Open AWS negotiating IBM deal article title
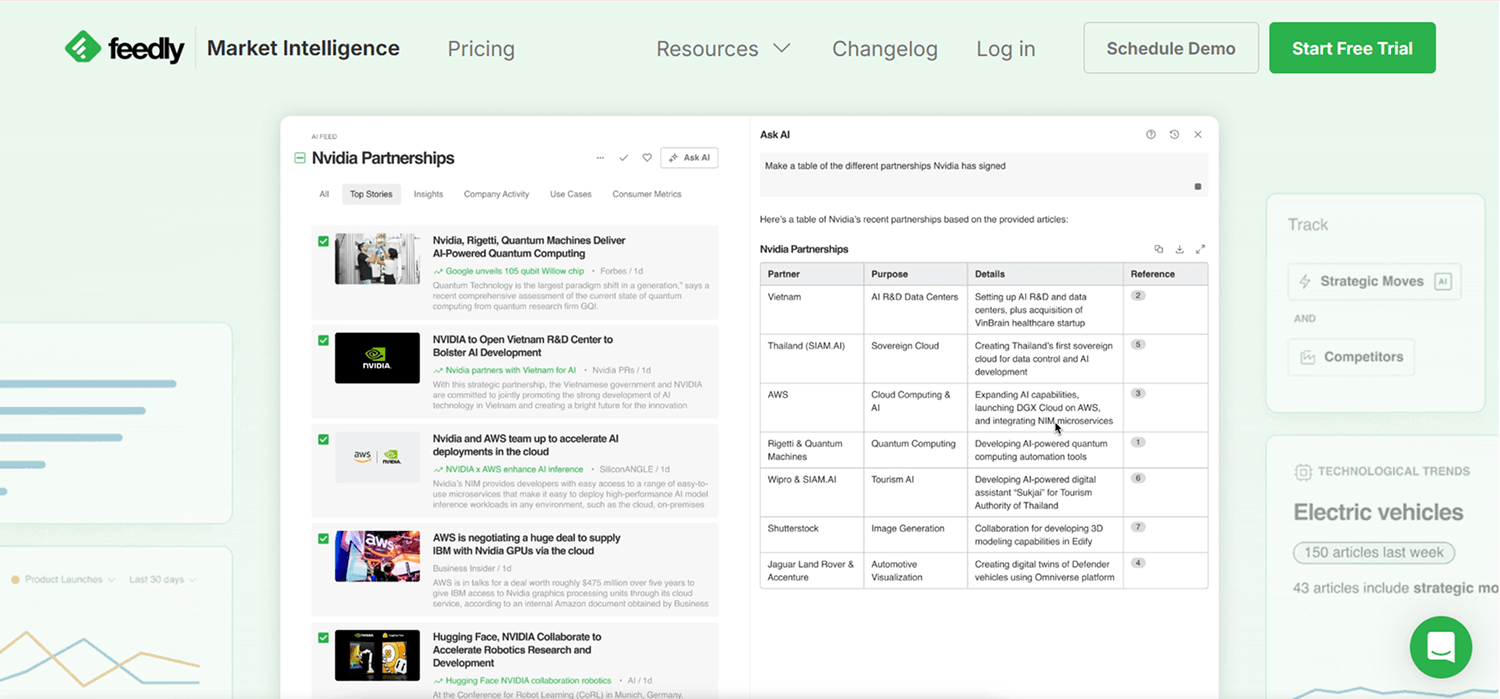This screenshot has height=699, width=1500. coord(527,544)
